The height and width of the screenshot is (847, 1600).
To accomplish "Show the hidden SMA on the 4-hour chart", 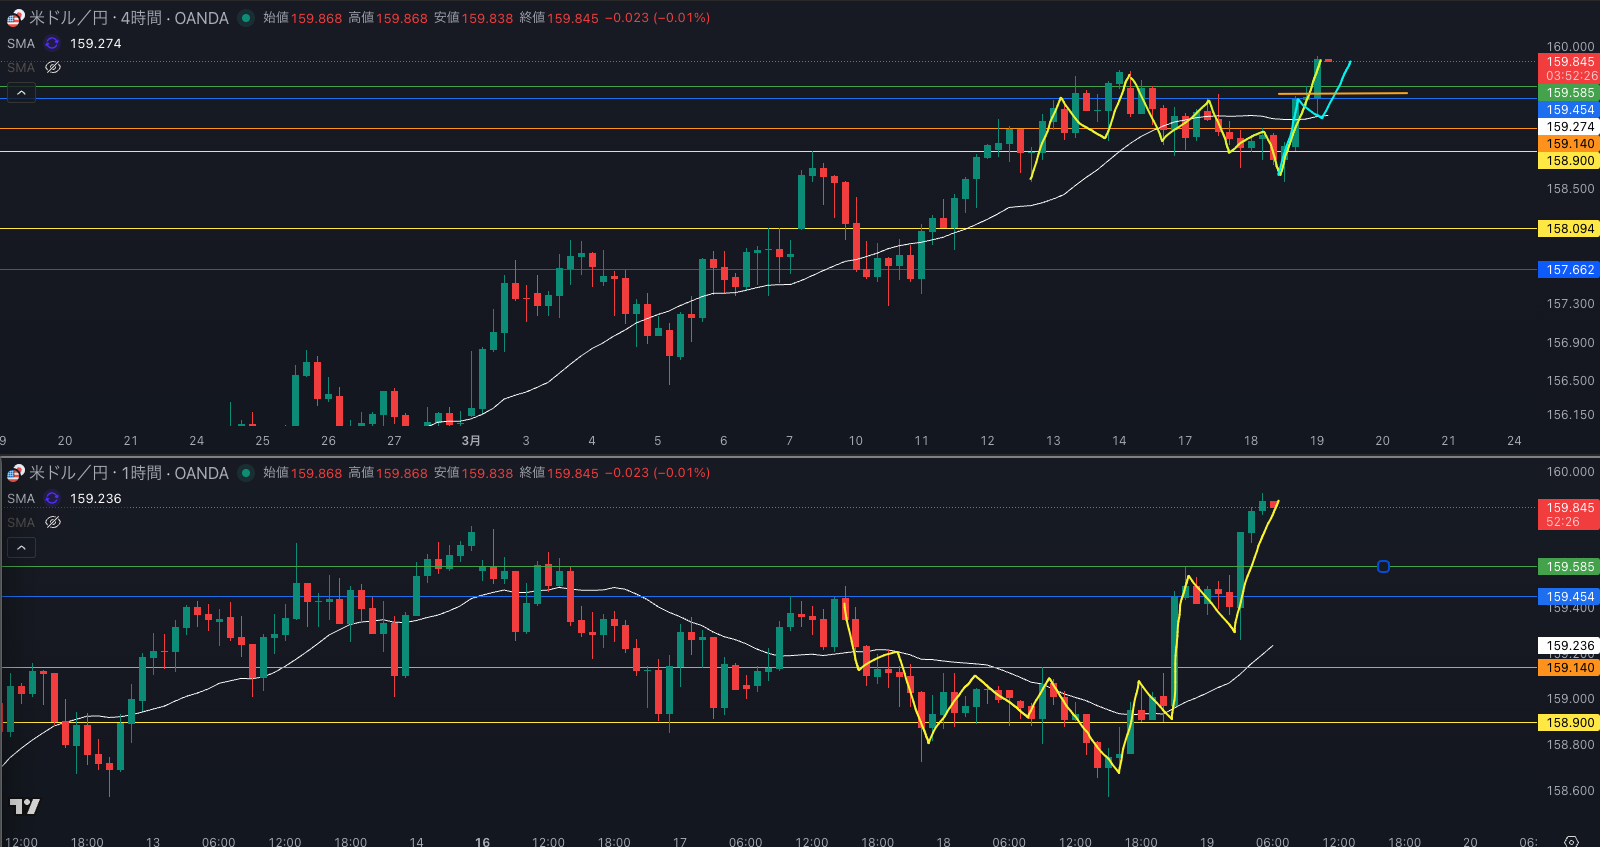I will coord(53,67).
